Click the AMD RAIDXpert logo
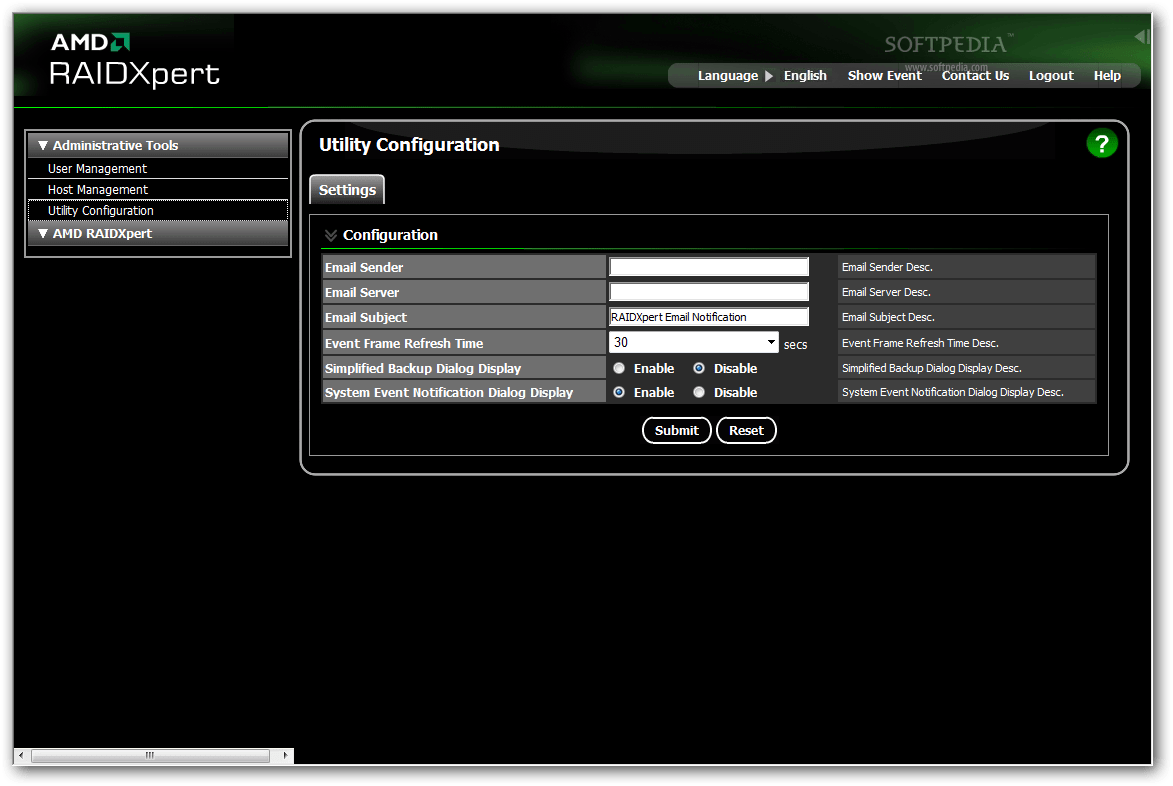Image resolution: width=1173 pixels, height=786 pixels. point(135,61)
